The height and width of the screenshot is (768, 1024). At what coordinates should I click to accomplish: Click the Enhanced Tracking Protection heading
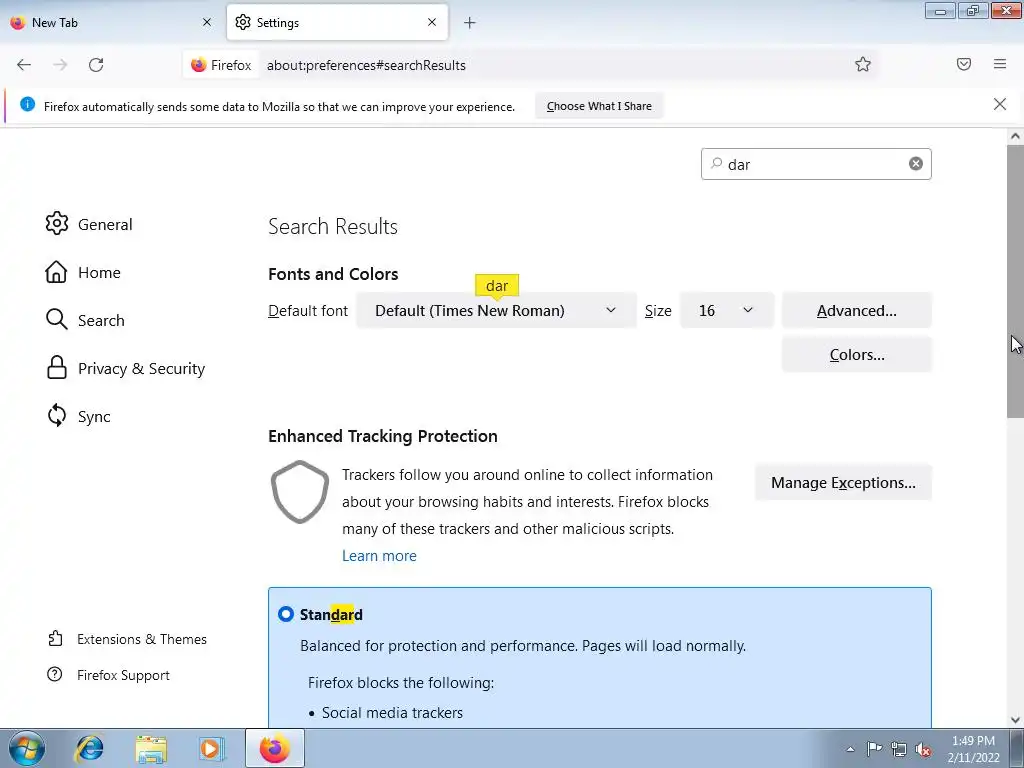[x=383, y=436]
